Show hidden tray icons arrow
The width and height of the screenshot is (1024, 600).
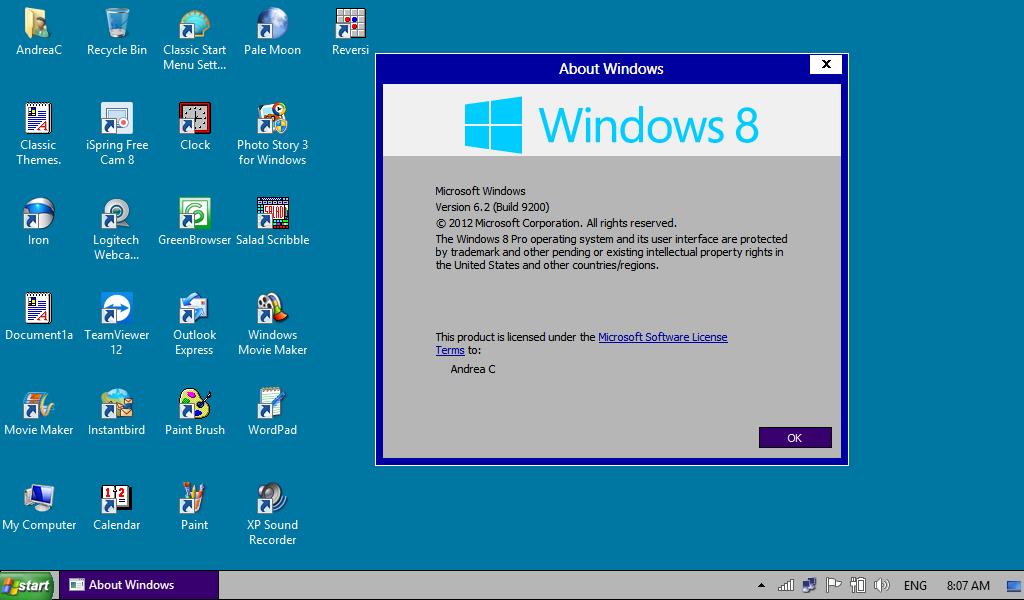click(x=761, y=585)
